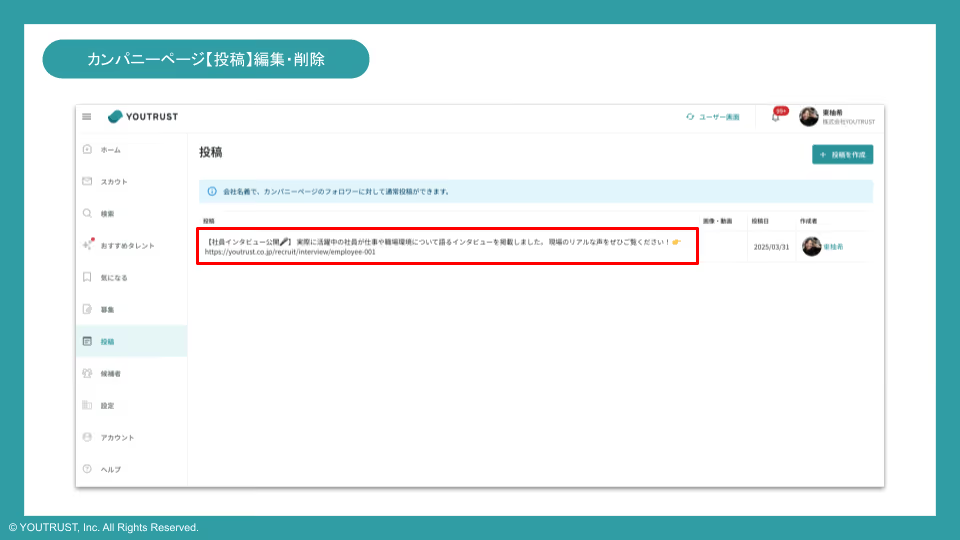Click the YOUTRUST logo
Screen dimensions: 960x540
point(143,117)
